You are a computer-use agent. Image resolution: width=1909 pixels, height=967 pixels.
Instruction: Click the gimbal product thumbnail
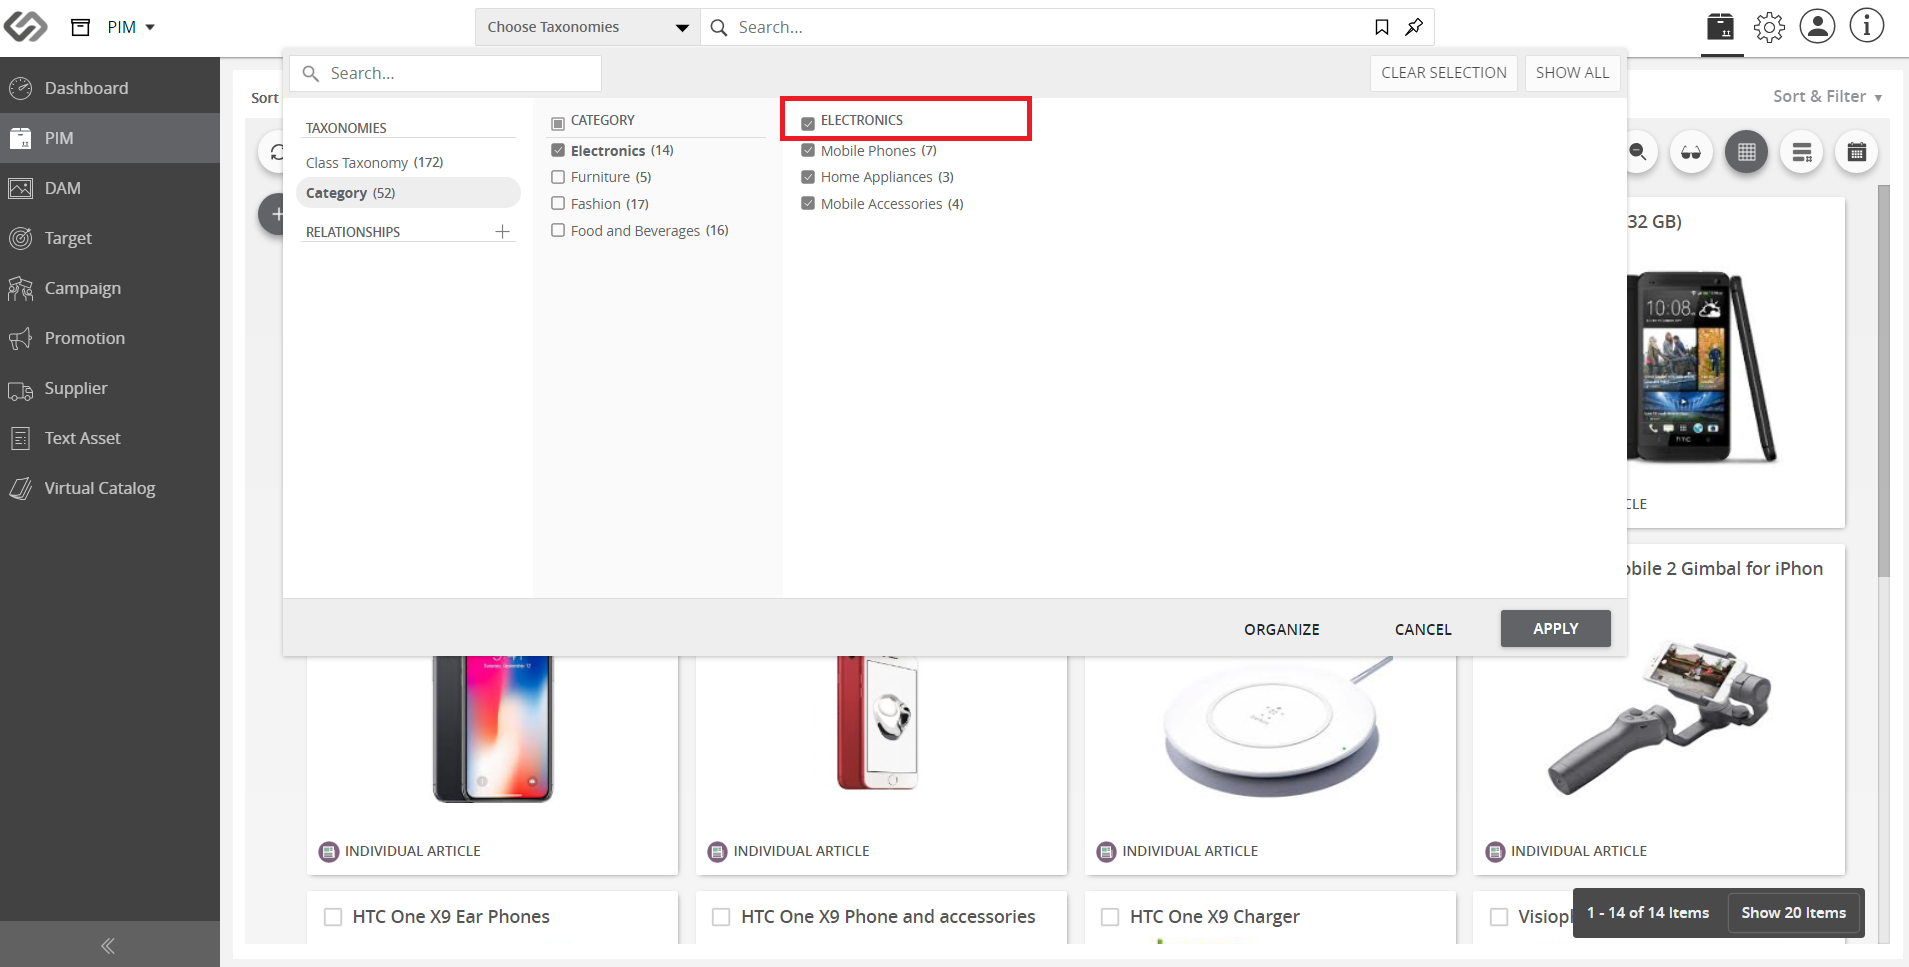1660,716
